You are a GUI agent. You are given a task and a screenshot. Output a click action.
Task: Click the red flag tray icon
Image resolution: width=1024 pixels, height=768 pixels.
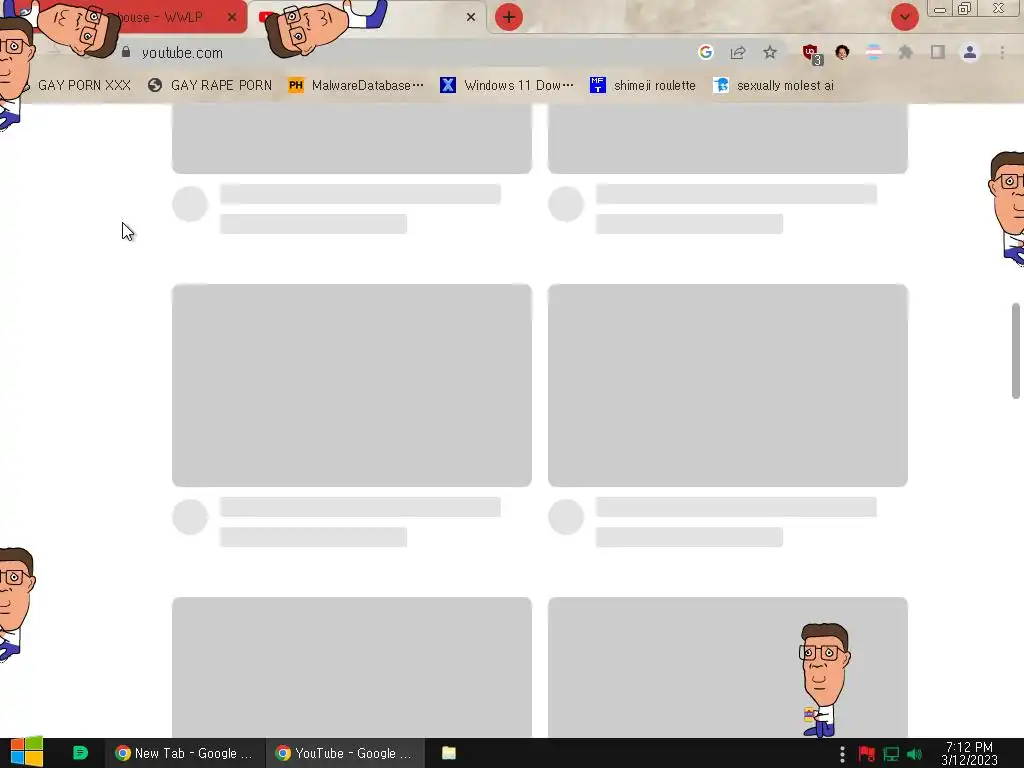pos(867,754)
